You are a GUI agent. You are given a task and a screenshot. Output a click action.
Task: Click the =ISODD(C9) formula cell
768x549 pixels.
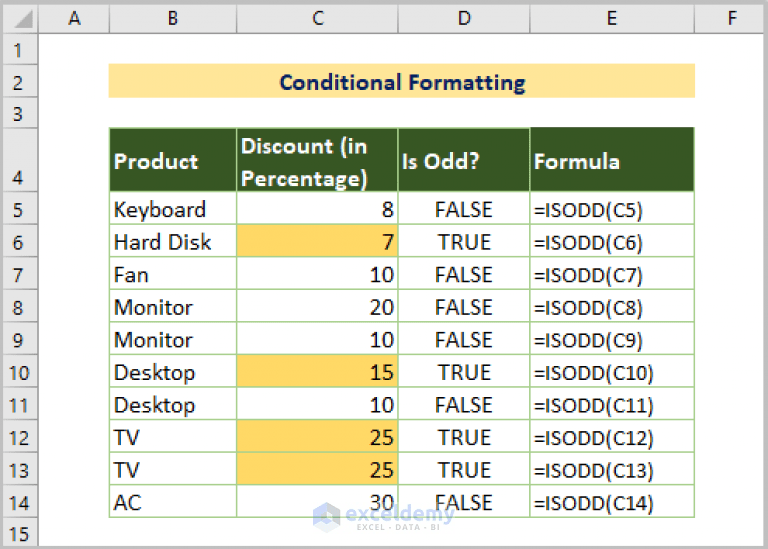pyautogui.click(x=612, y=339)
